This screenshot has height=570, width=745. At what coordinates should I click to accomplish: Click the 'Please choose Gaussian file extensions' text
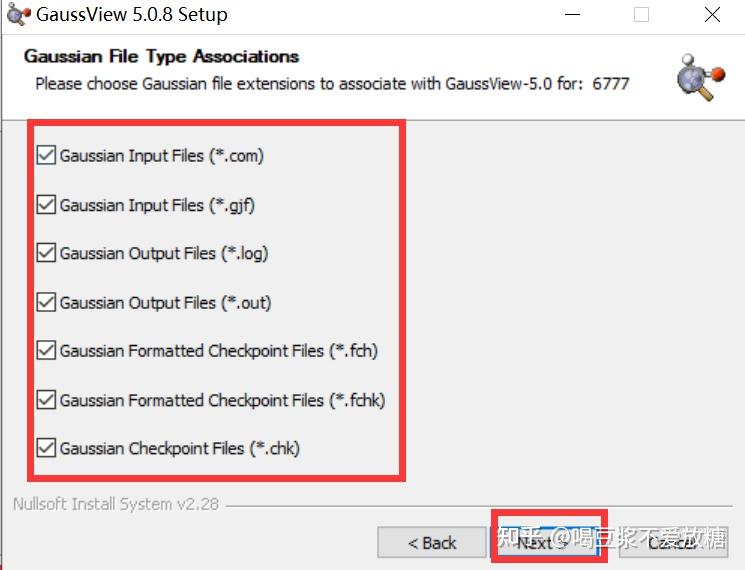tap(332, 83)
